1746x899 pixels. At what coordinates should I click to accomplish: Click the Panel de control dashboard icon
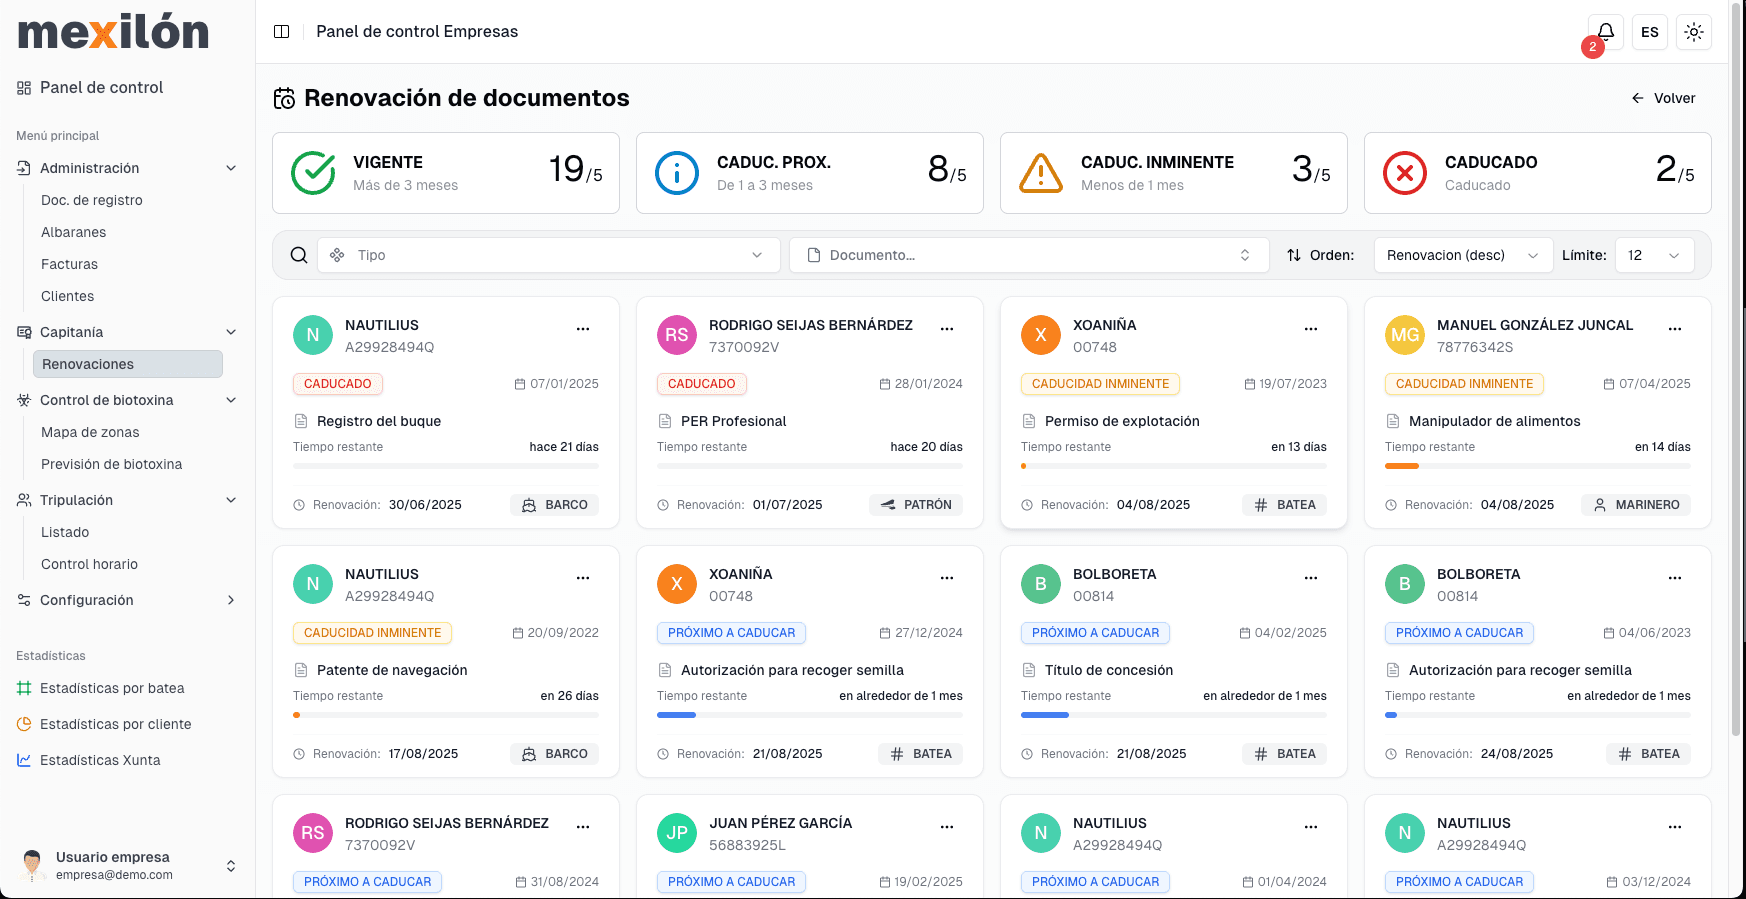coord(24,88)
